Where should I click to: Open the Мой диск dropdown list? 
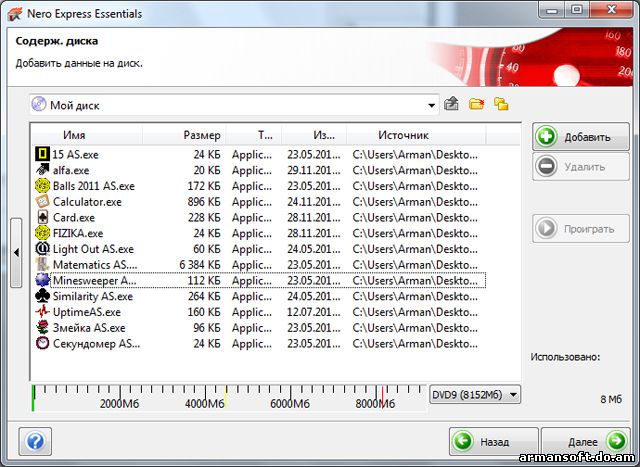click(431, 105)
